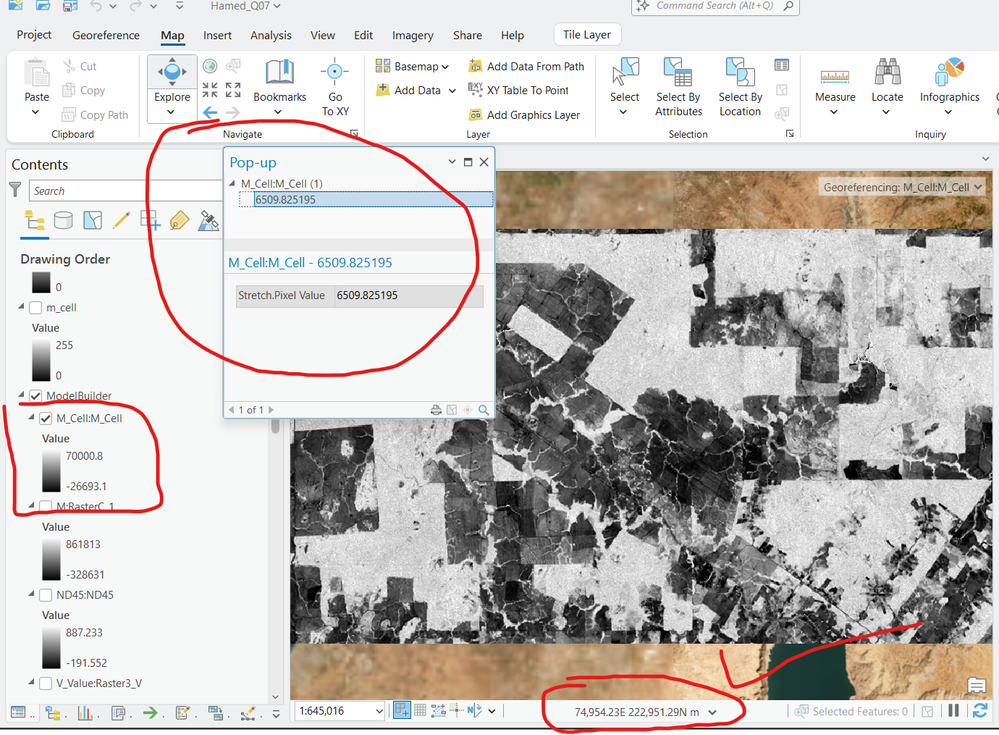Open the Basemap dropdown
999x735 pixels.
[x=412, y=66]
